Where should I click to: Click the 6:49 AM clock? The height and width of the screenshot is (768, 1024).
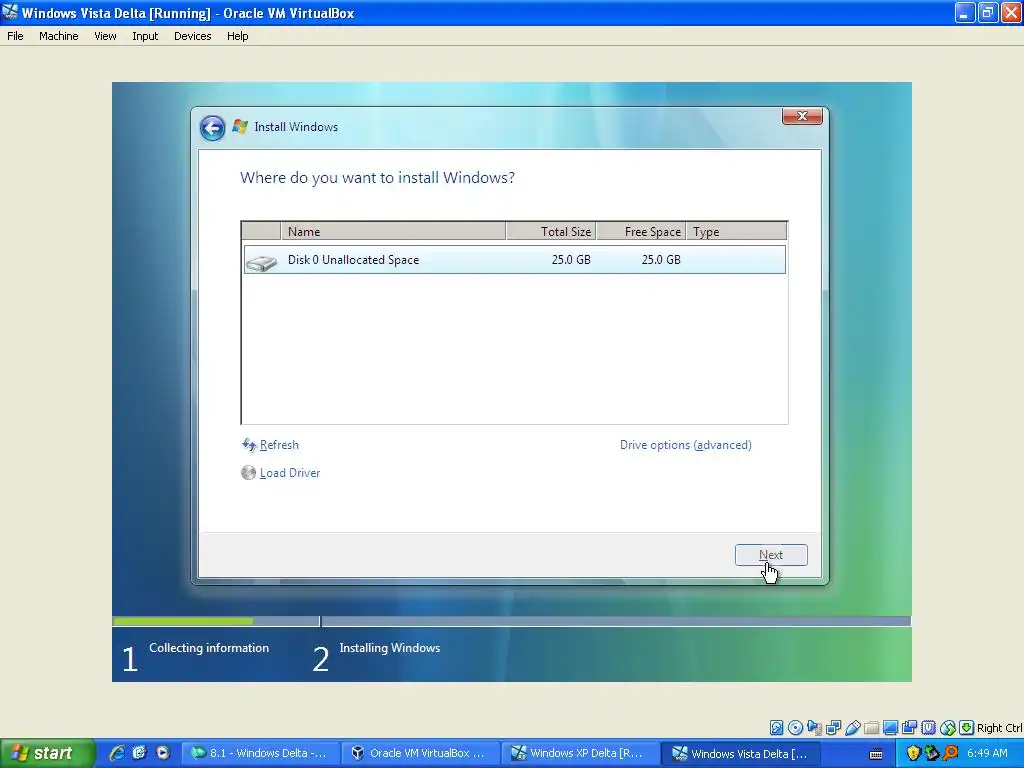pyautogui.click(x=987, y=753)
